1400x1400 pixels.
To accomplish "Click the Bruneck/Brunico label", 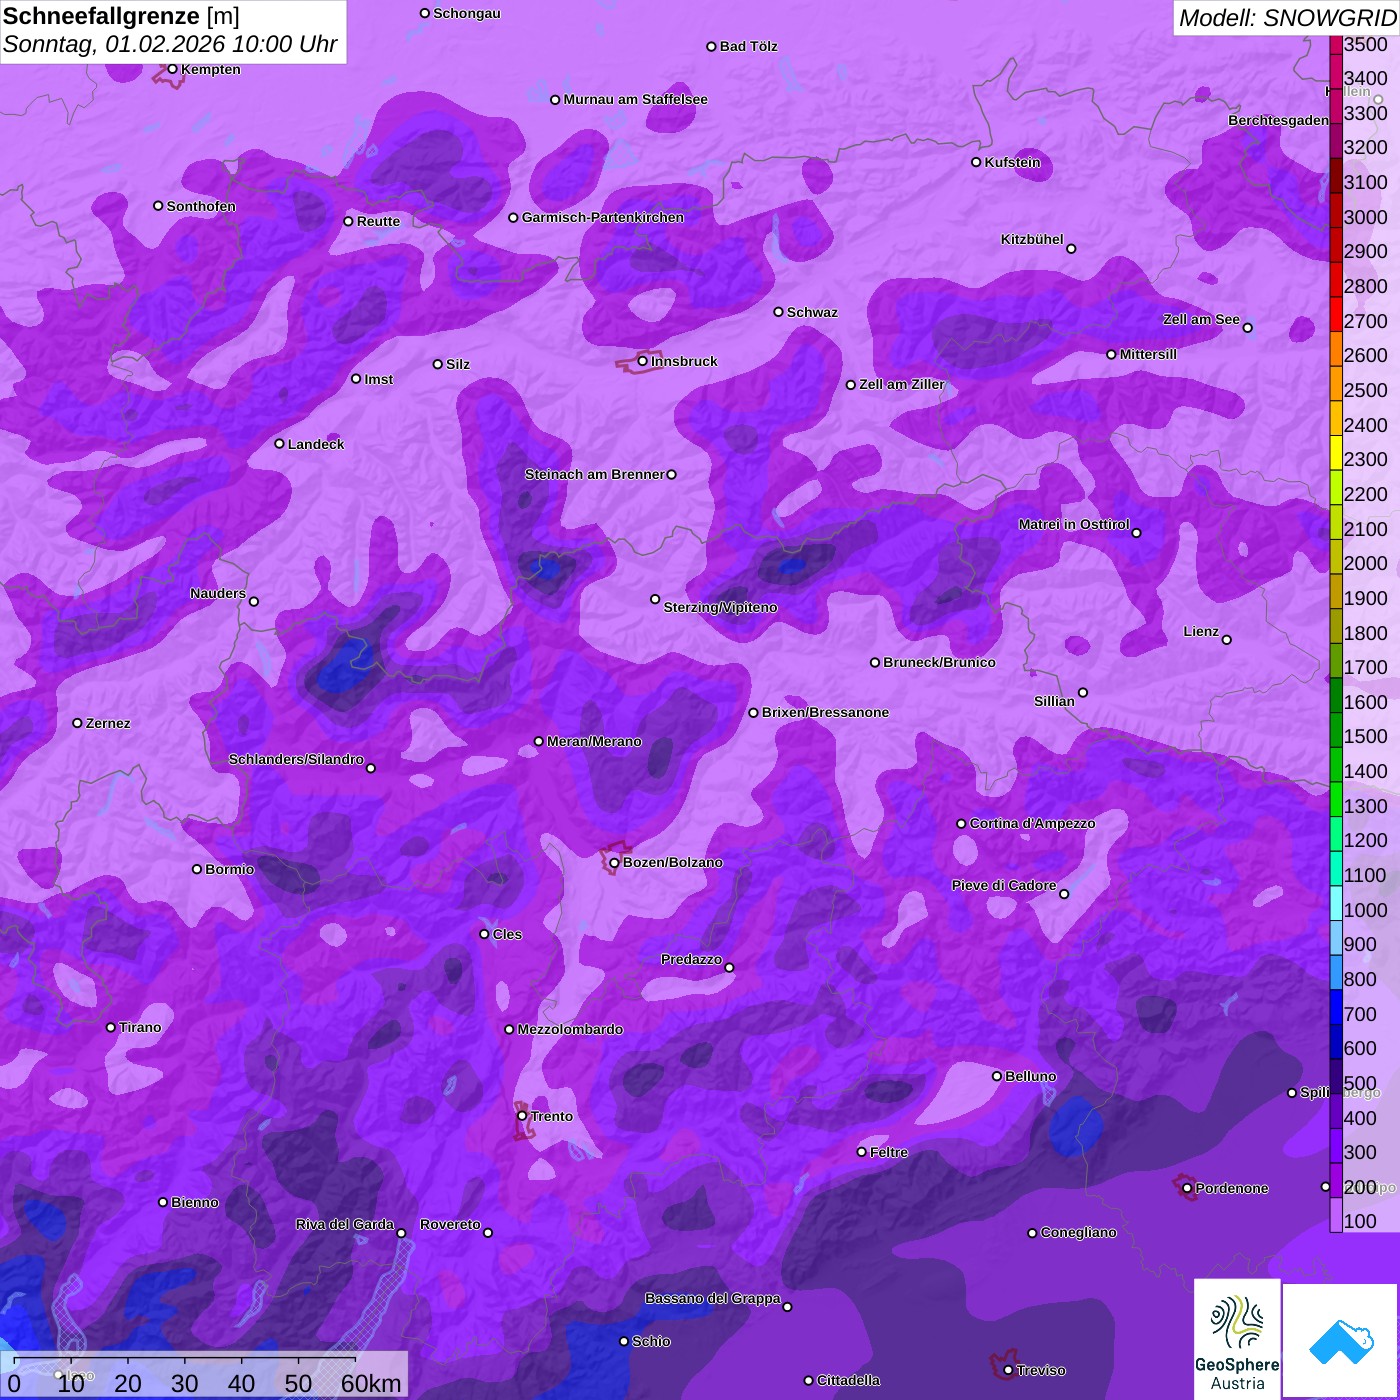I will click(x=939, y=662).
